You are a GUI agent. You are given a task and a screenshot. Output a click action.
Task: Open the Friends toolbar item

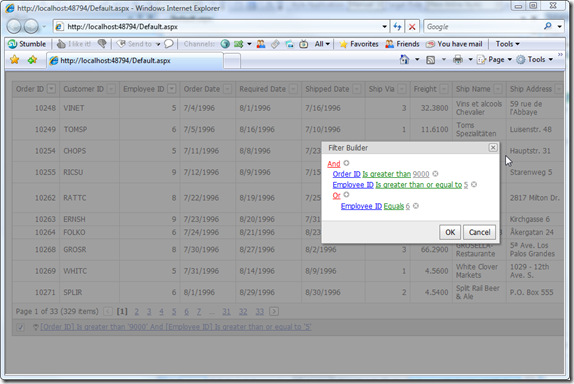tap(402, 44)
